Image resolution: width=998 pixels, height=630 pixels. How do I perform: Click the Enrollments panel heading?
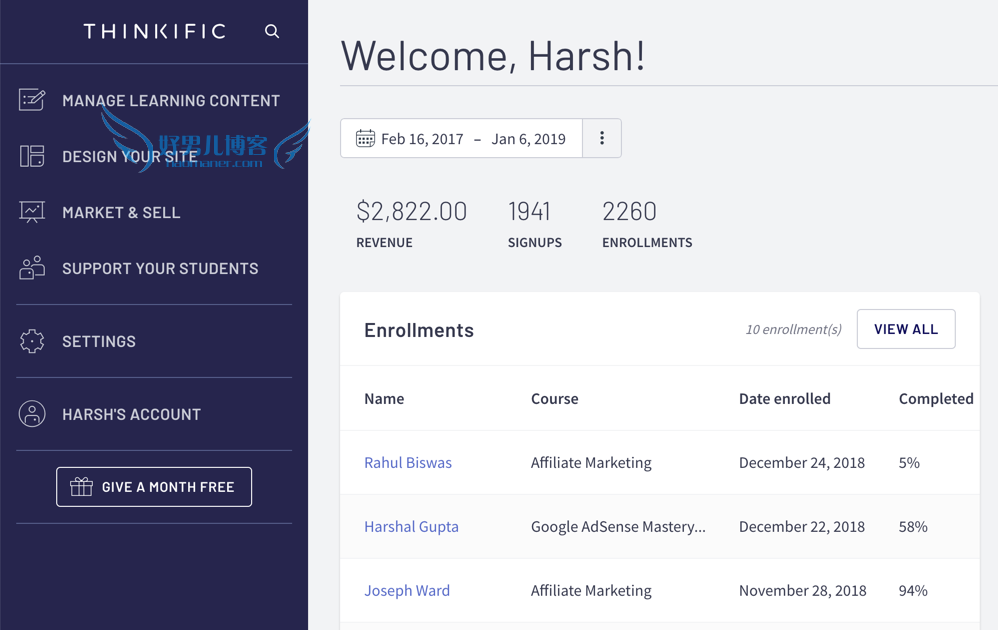click(x=419, y=330)
